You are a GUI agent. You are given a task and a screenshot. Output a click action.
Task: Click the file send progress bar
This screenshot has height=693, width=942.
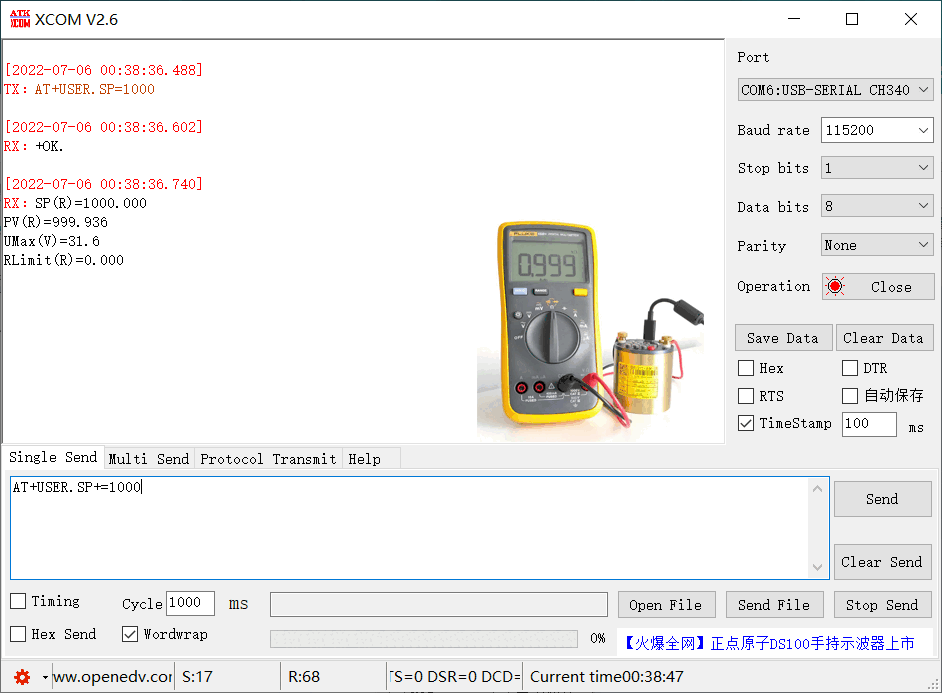(423, 638)
